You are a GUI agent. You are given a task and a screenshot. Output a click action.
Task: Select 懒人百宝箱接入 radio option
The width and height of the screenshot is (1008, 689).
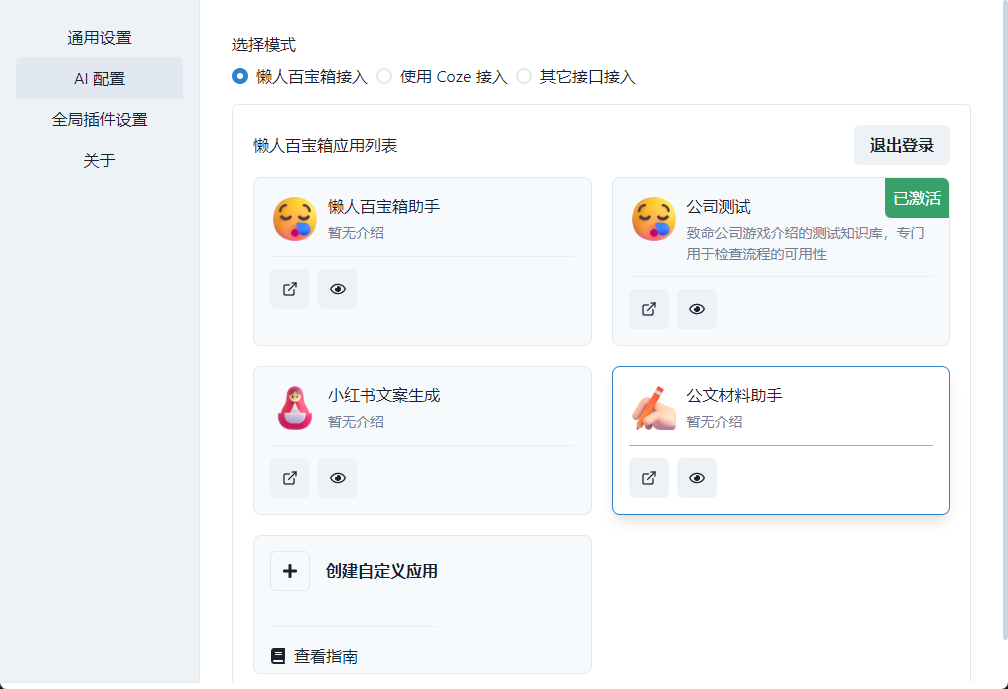pos(240,76)
